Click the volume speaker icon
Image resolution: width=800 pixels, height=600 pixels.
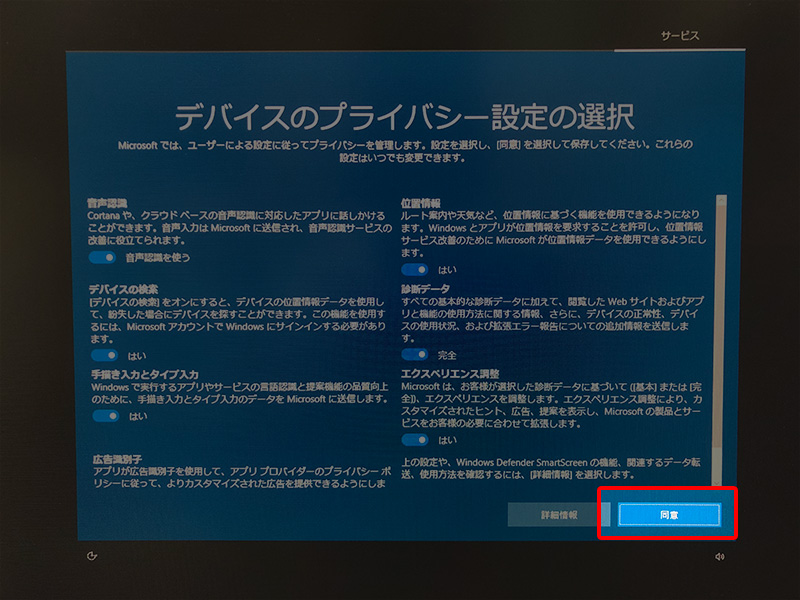(719, 557)
